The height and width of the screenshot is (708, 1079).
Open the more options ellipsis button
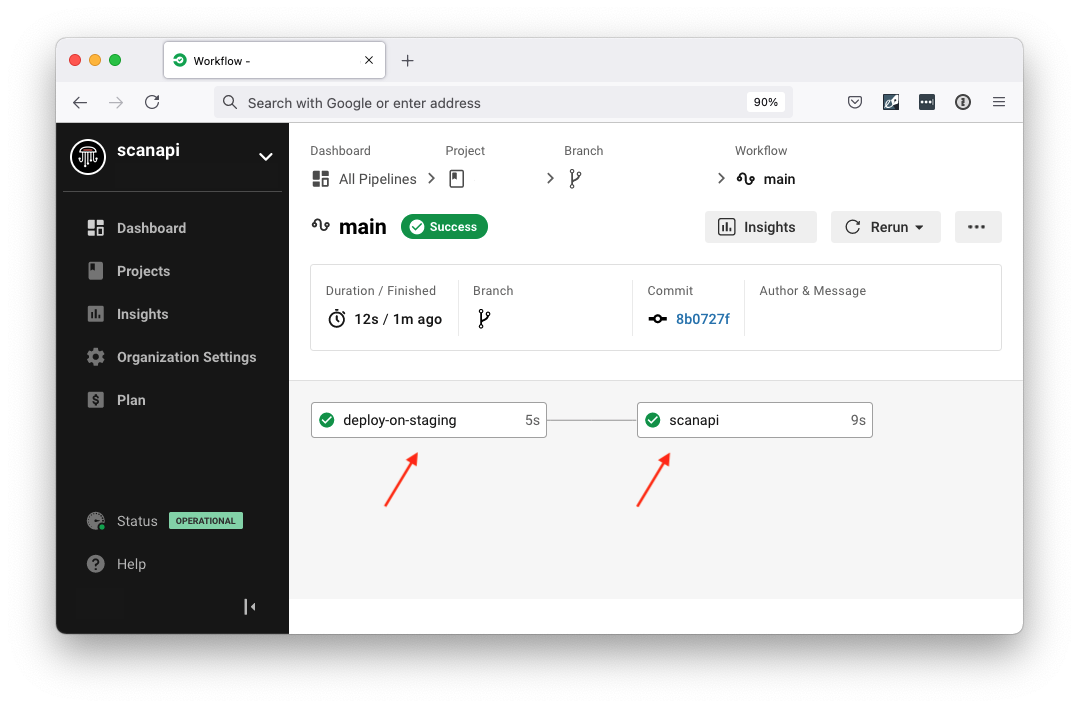pyautogui.click(x=978, y=226)
